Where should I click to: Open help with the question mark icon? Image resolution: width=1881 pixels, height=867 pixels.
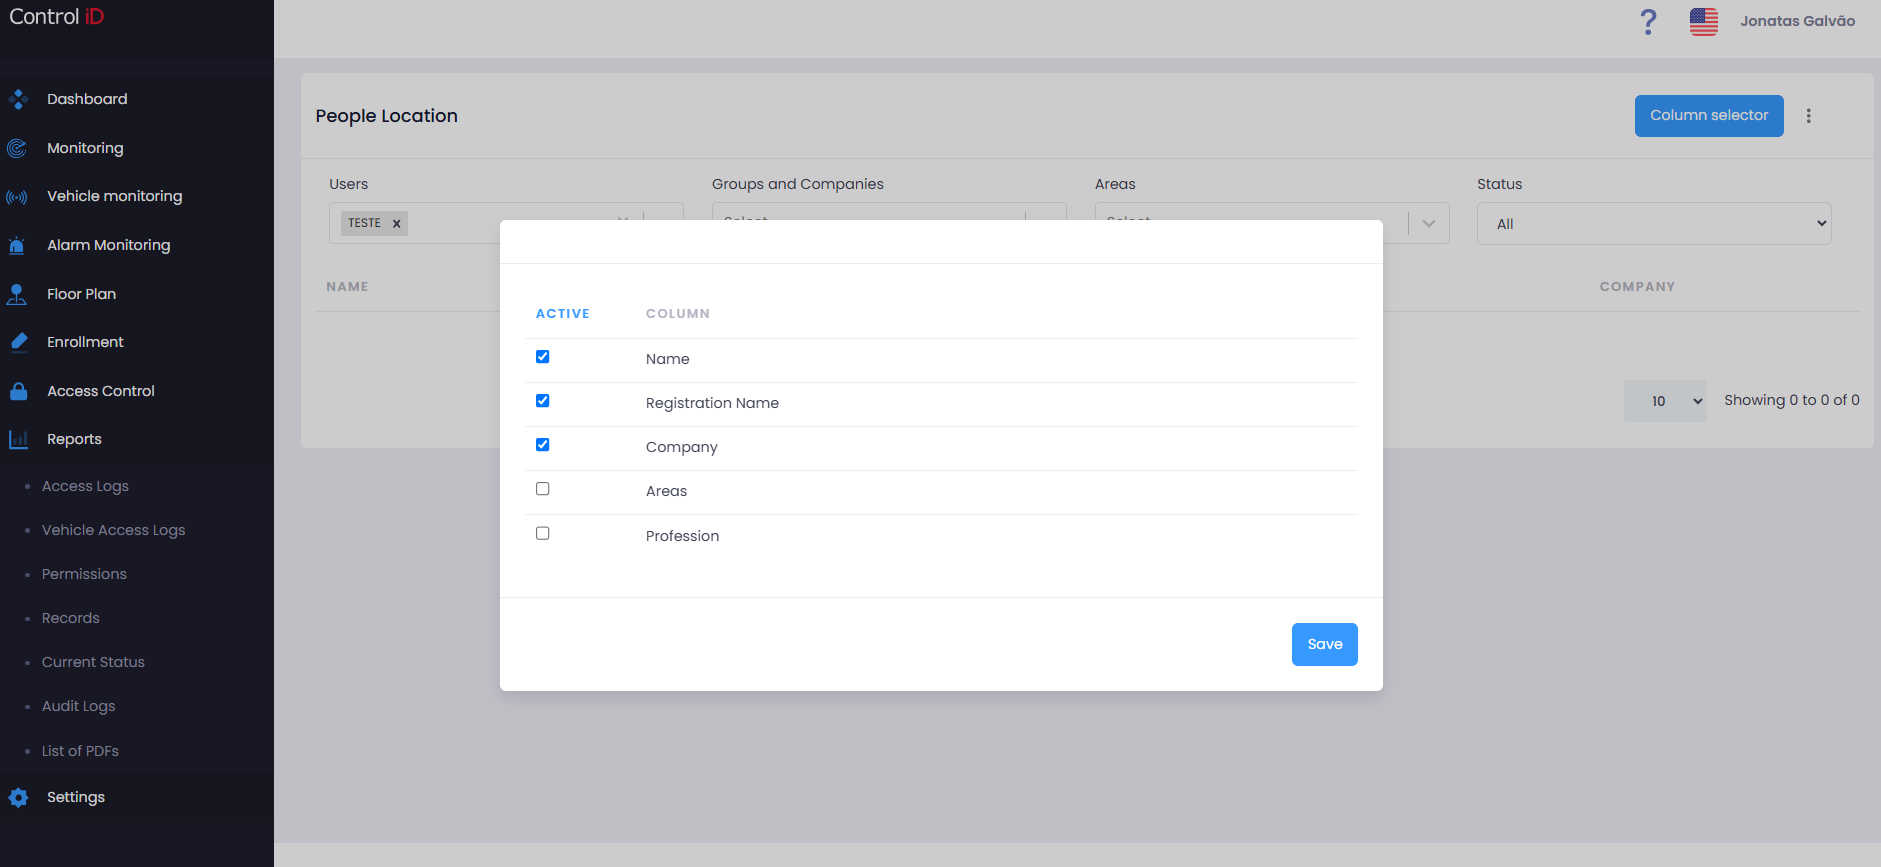click(1649, 21)
